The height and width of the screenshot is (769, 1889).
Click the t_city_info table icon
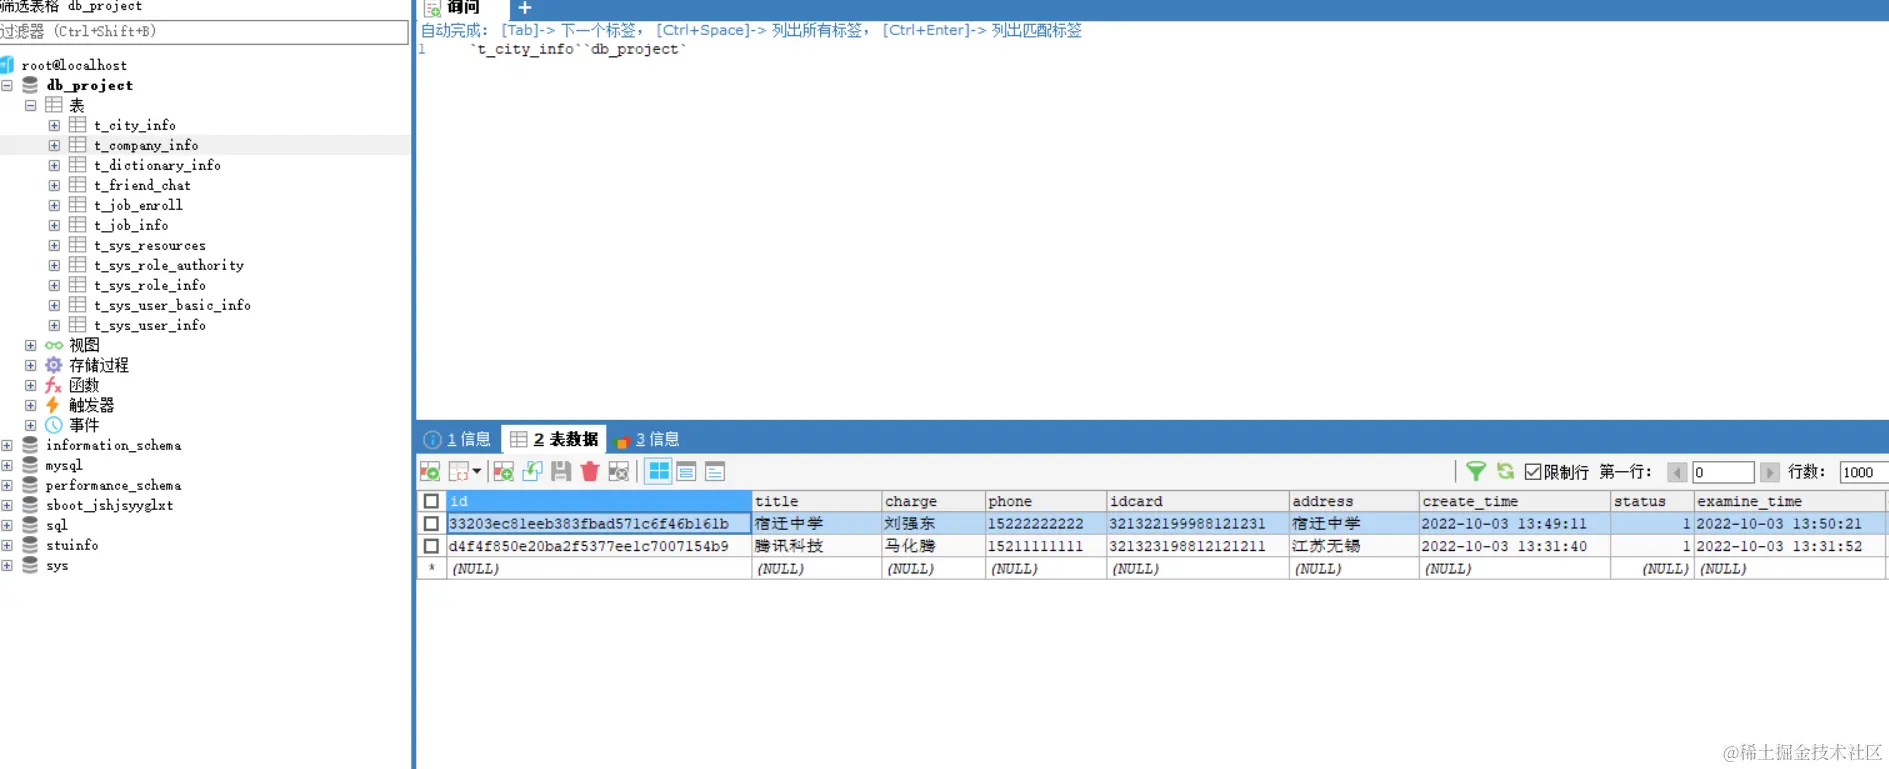click(78, 125)
